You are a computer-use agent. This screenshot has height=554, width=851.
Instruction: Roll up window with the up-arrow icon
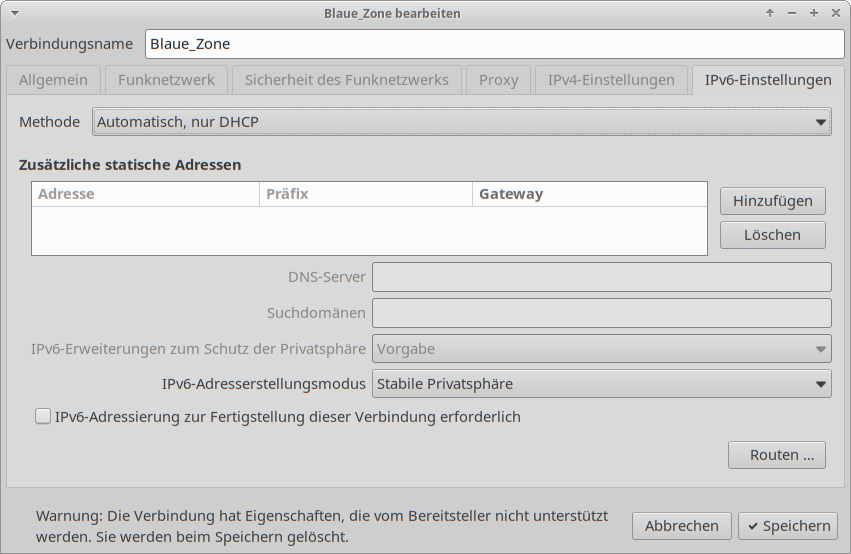(x=770, y=13)
